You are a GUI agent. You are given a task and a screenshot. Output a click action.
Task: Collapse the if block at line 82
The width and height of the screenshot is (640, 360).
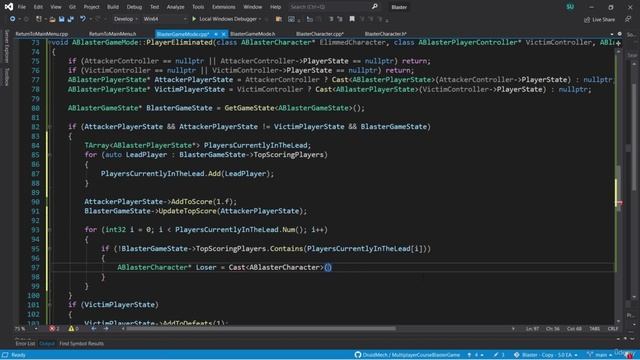coord(49,127)
